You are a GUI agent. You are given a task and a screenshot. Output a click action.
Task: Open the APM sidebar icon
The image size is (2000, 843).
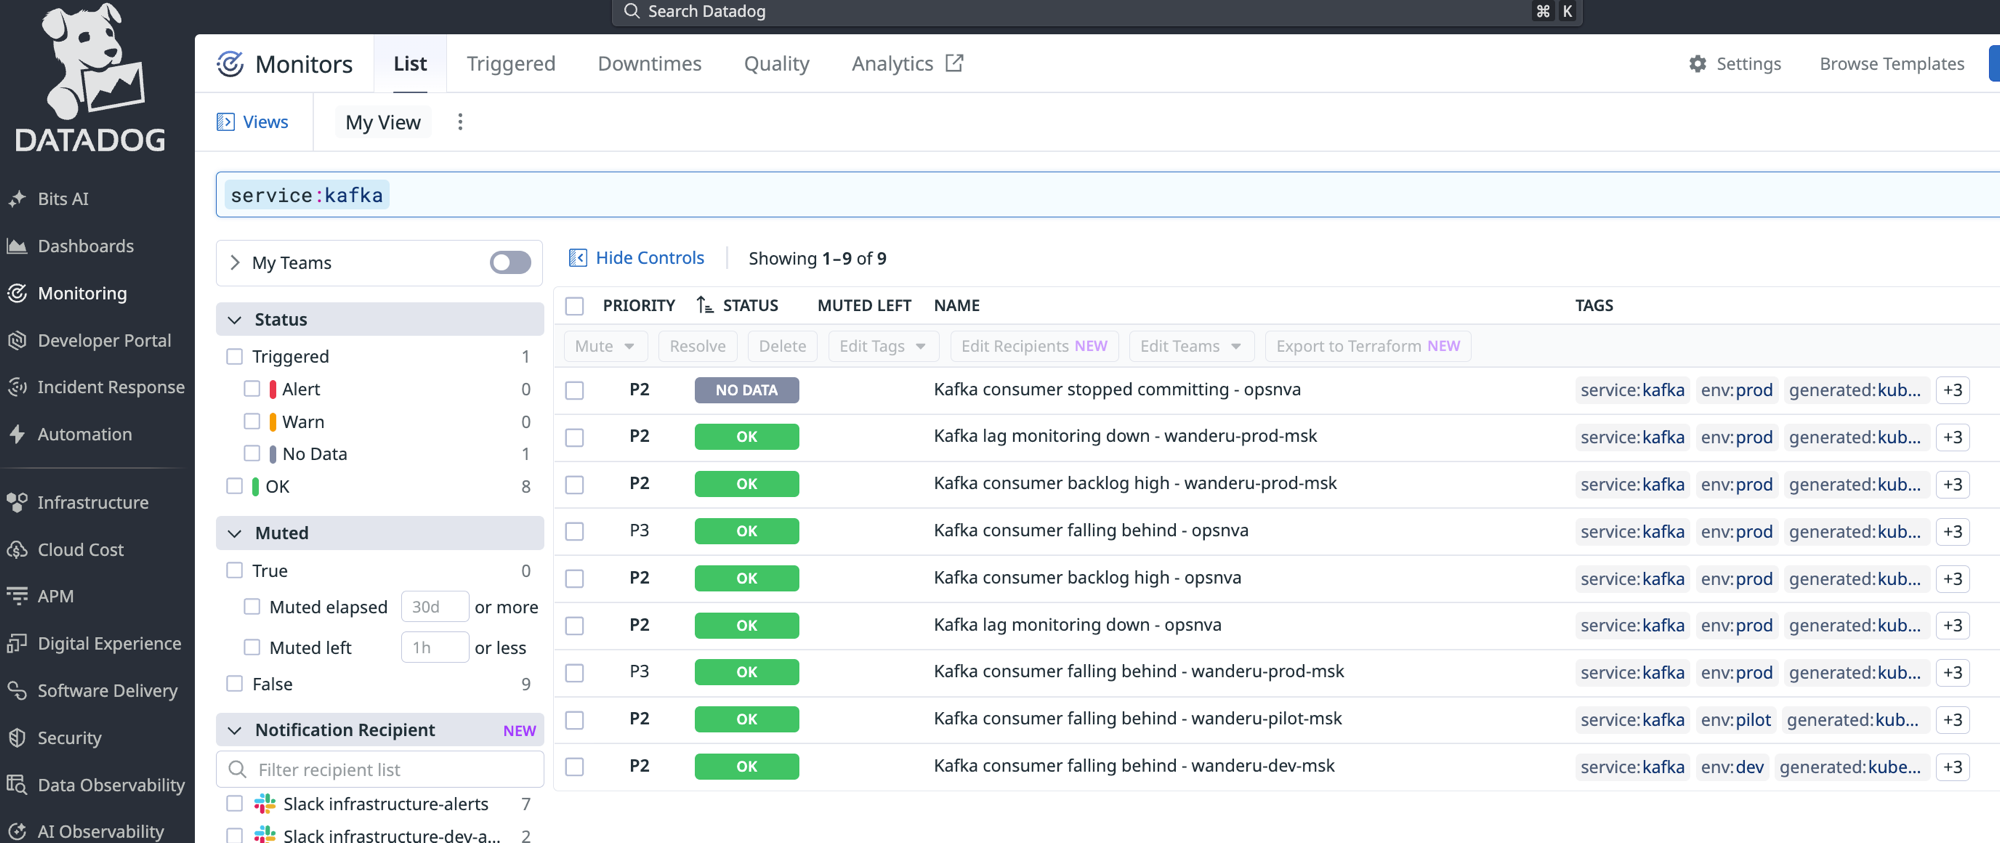click(17, 596)
